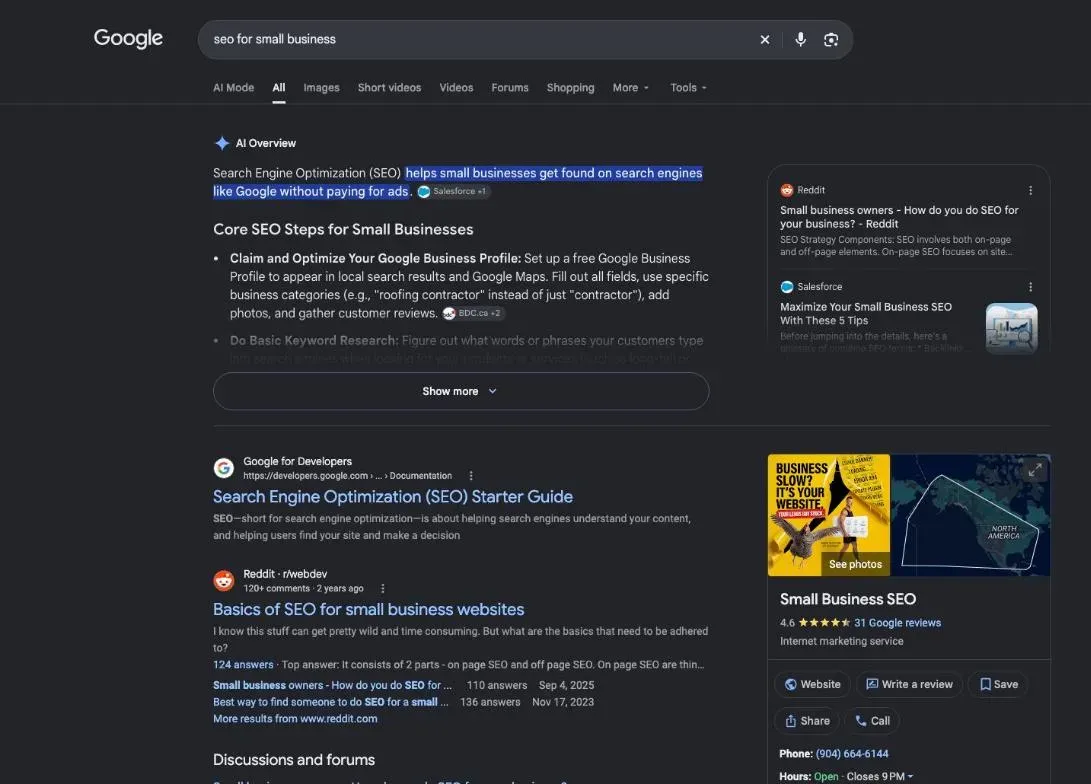Select the Shopping tab
Viewport: 1091px width, 784px height.
click(x=571, y=88)
